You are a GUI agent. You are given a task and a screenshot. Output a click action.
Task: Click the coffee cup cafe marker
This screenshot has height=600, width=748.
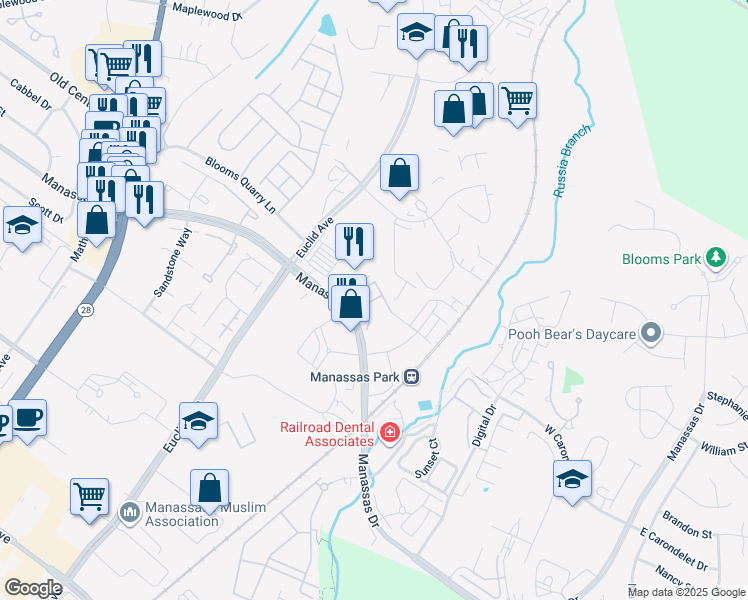pyautogui.click(x=28, y=422)
